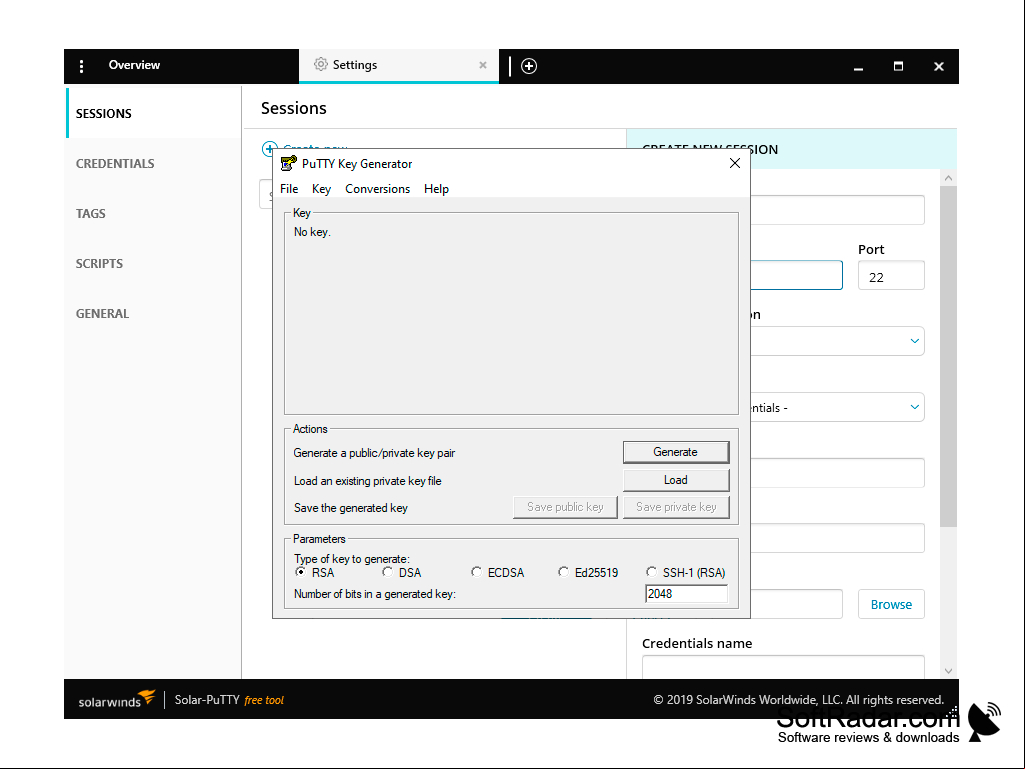Viewport: 1025px width, 769px height.
Task: Open the Conversions menu
Action: pos(377,188)
